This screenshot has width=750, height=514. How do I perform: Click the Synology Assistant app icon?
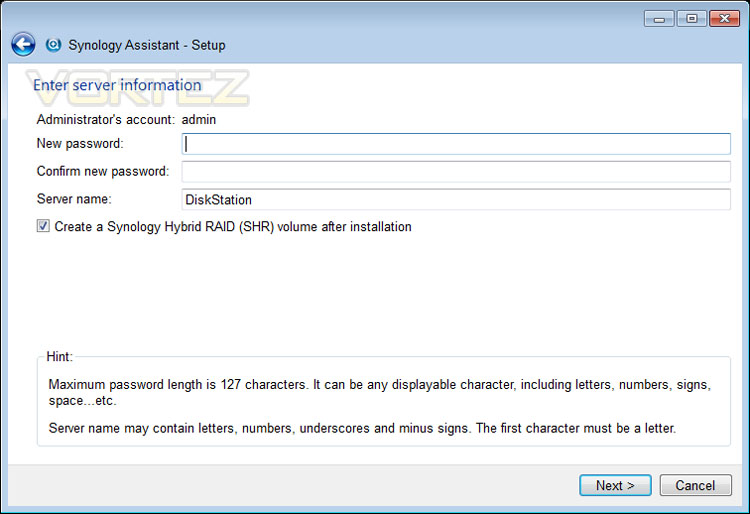(x=53, y=45)
